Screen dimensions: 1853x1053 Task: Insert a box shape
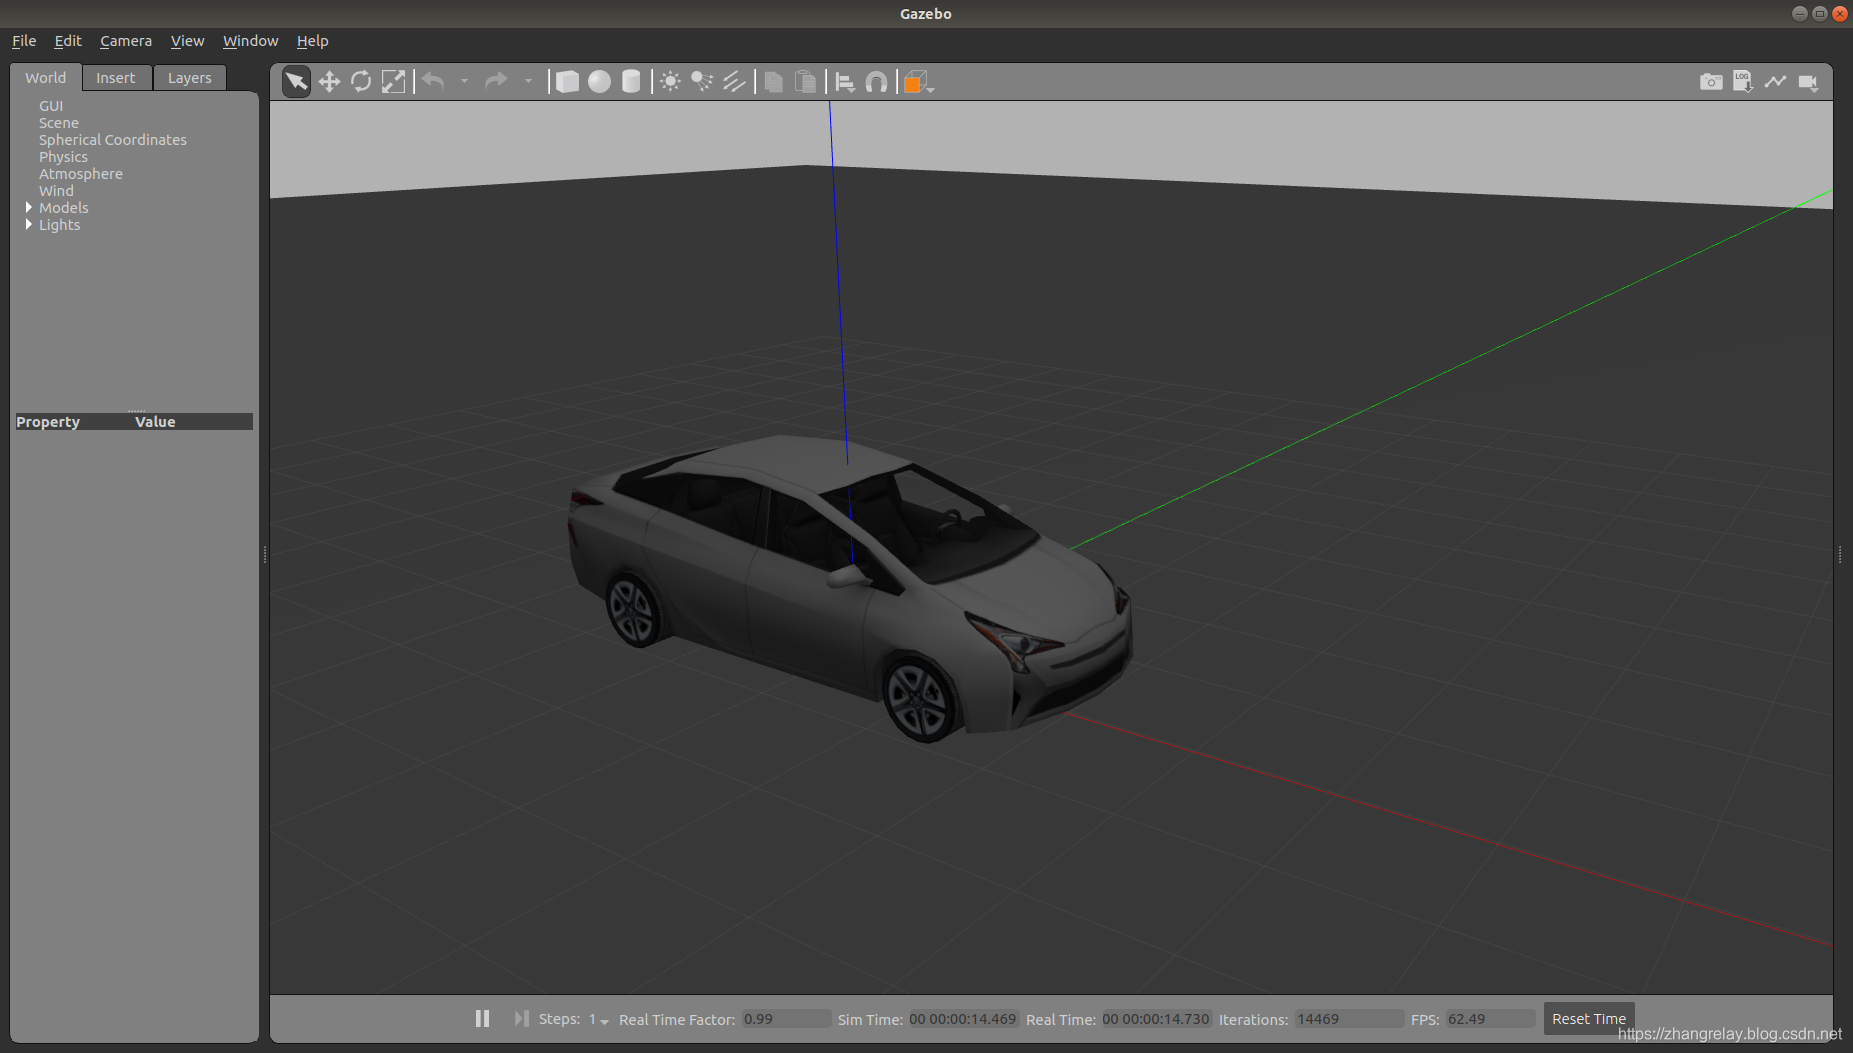click(567, 81)
